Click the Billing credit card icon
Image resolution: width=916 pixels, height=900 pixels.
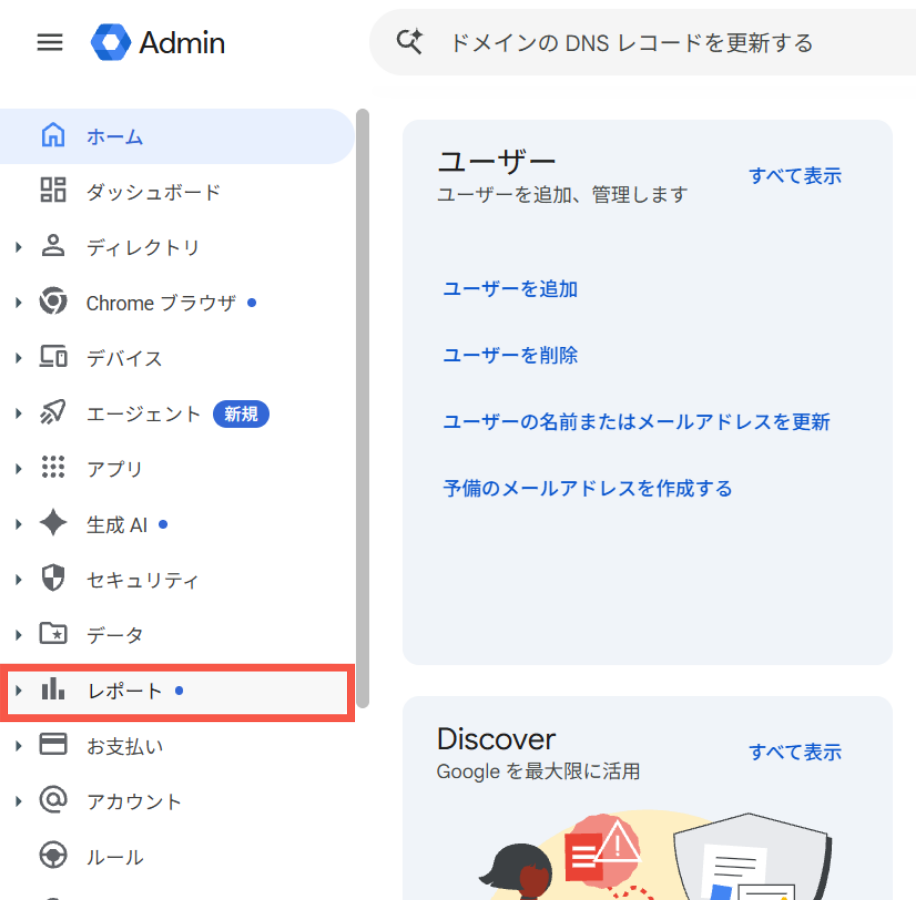[x=53, y=745]
